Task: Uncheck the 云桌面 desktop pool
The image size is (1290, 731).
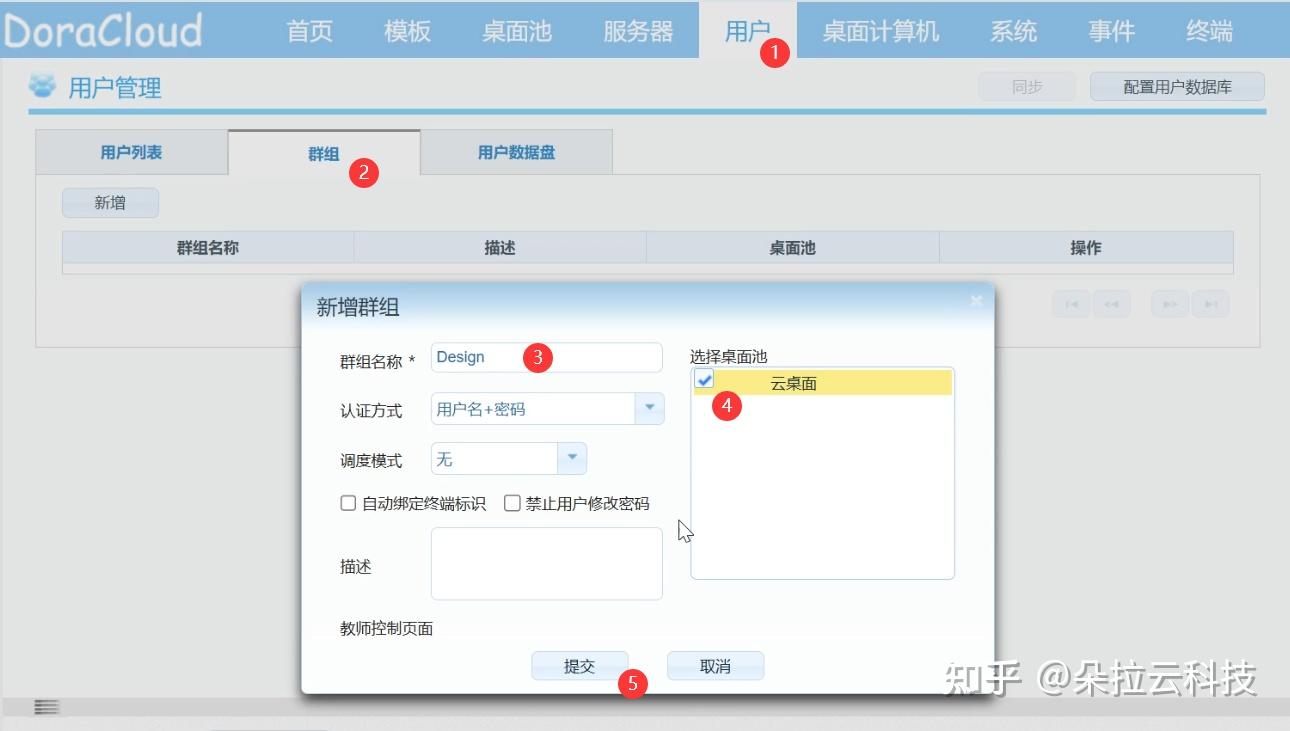Action: coord(705,379)
